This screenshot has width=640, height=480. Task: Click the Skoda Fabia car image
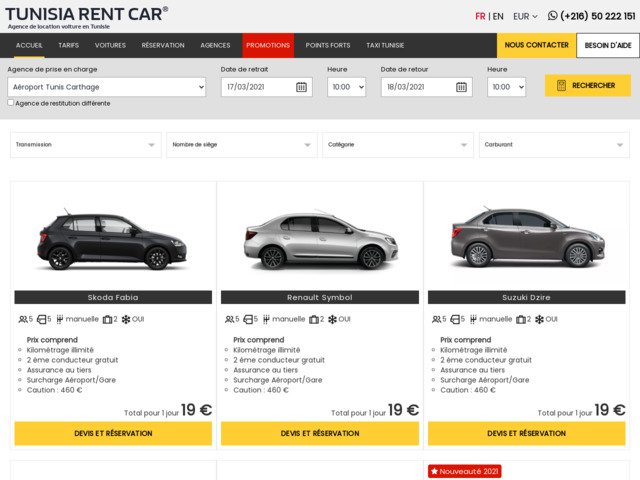point(112,239)
